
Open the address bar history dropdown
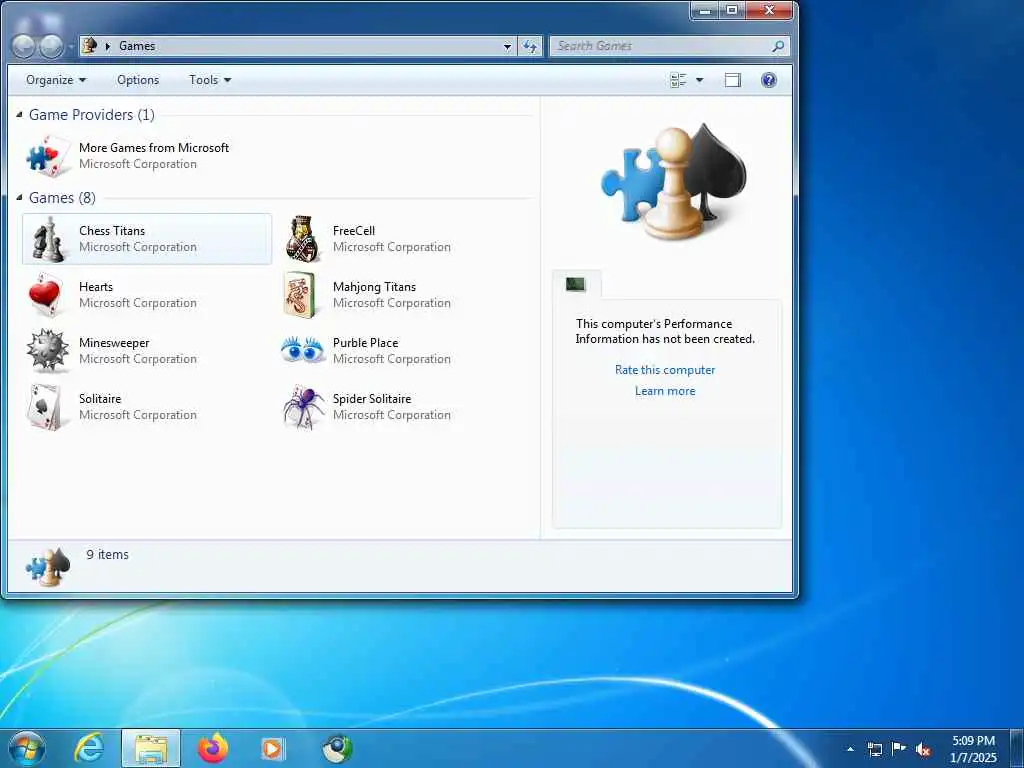(507, 46)
